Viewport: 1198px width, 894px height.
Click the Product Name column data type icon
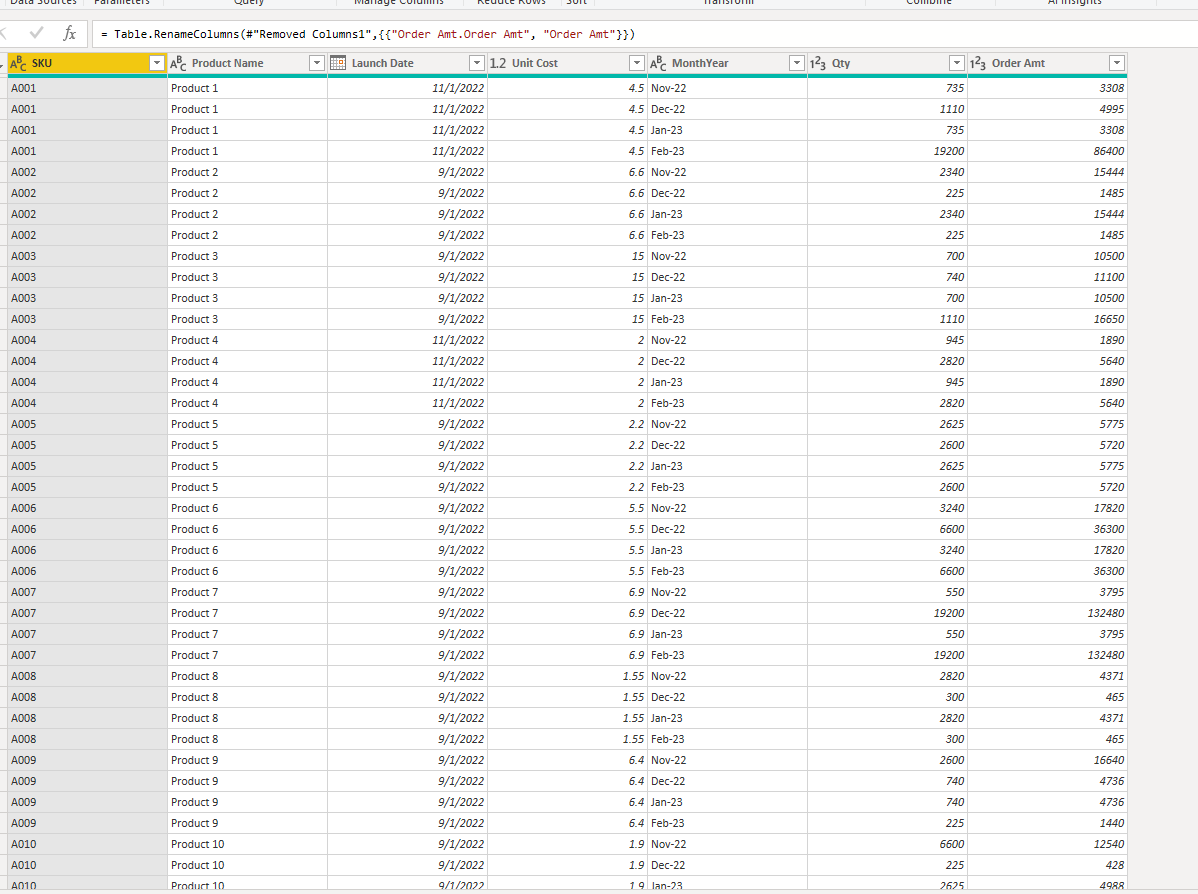tap(178, 63)
